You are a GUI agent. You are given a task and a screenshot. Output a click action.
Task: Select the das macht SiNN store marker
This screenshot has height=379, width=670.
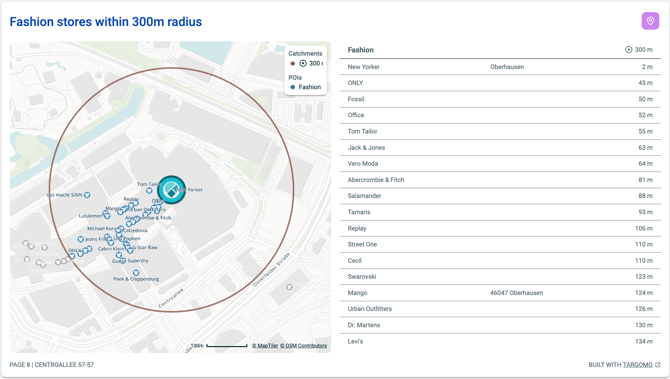pos(87,195)
